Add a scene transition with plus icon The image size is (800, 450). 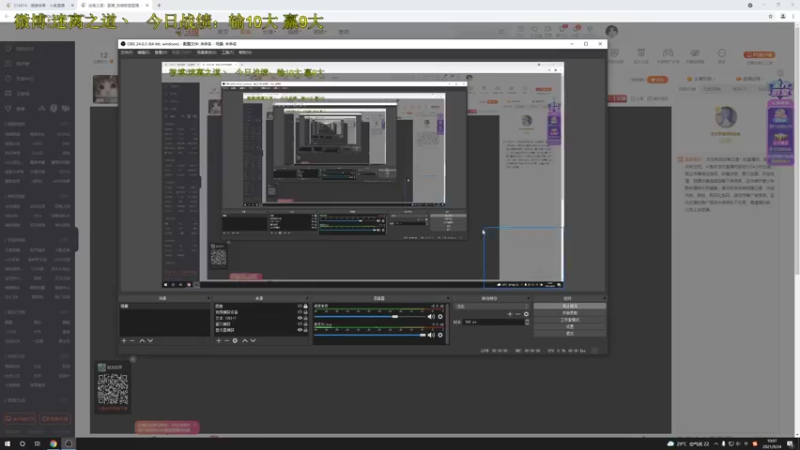(x=510, y=314)
